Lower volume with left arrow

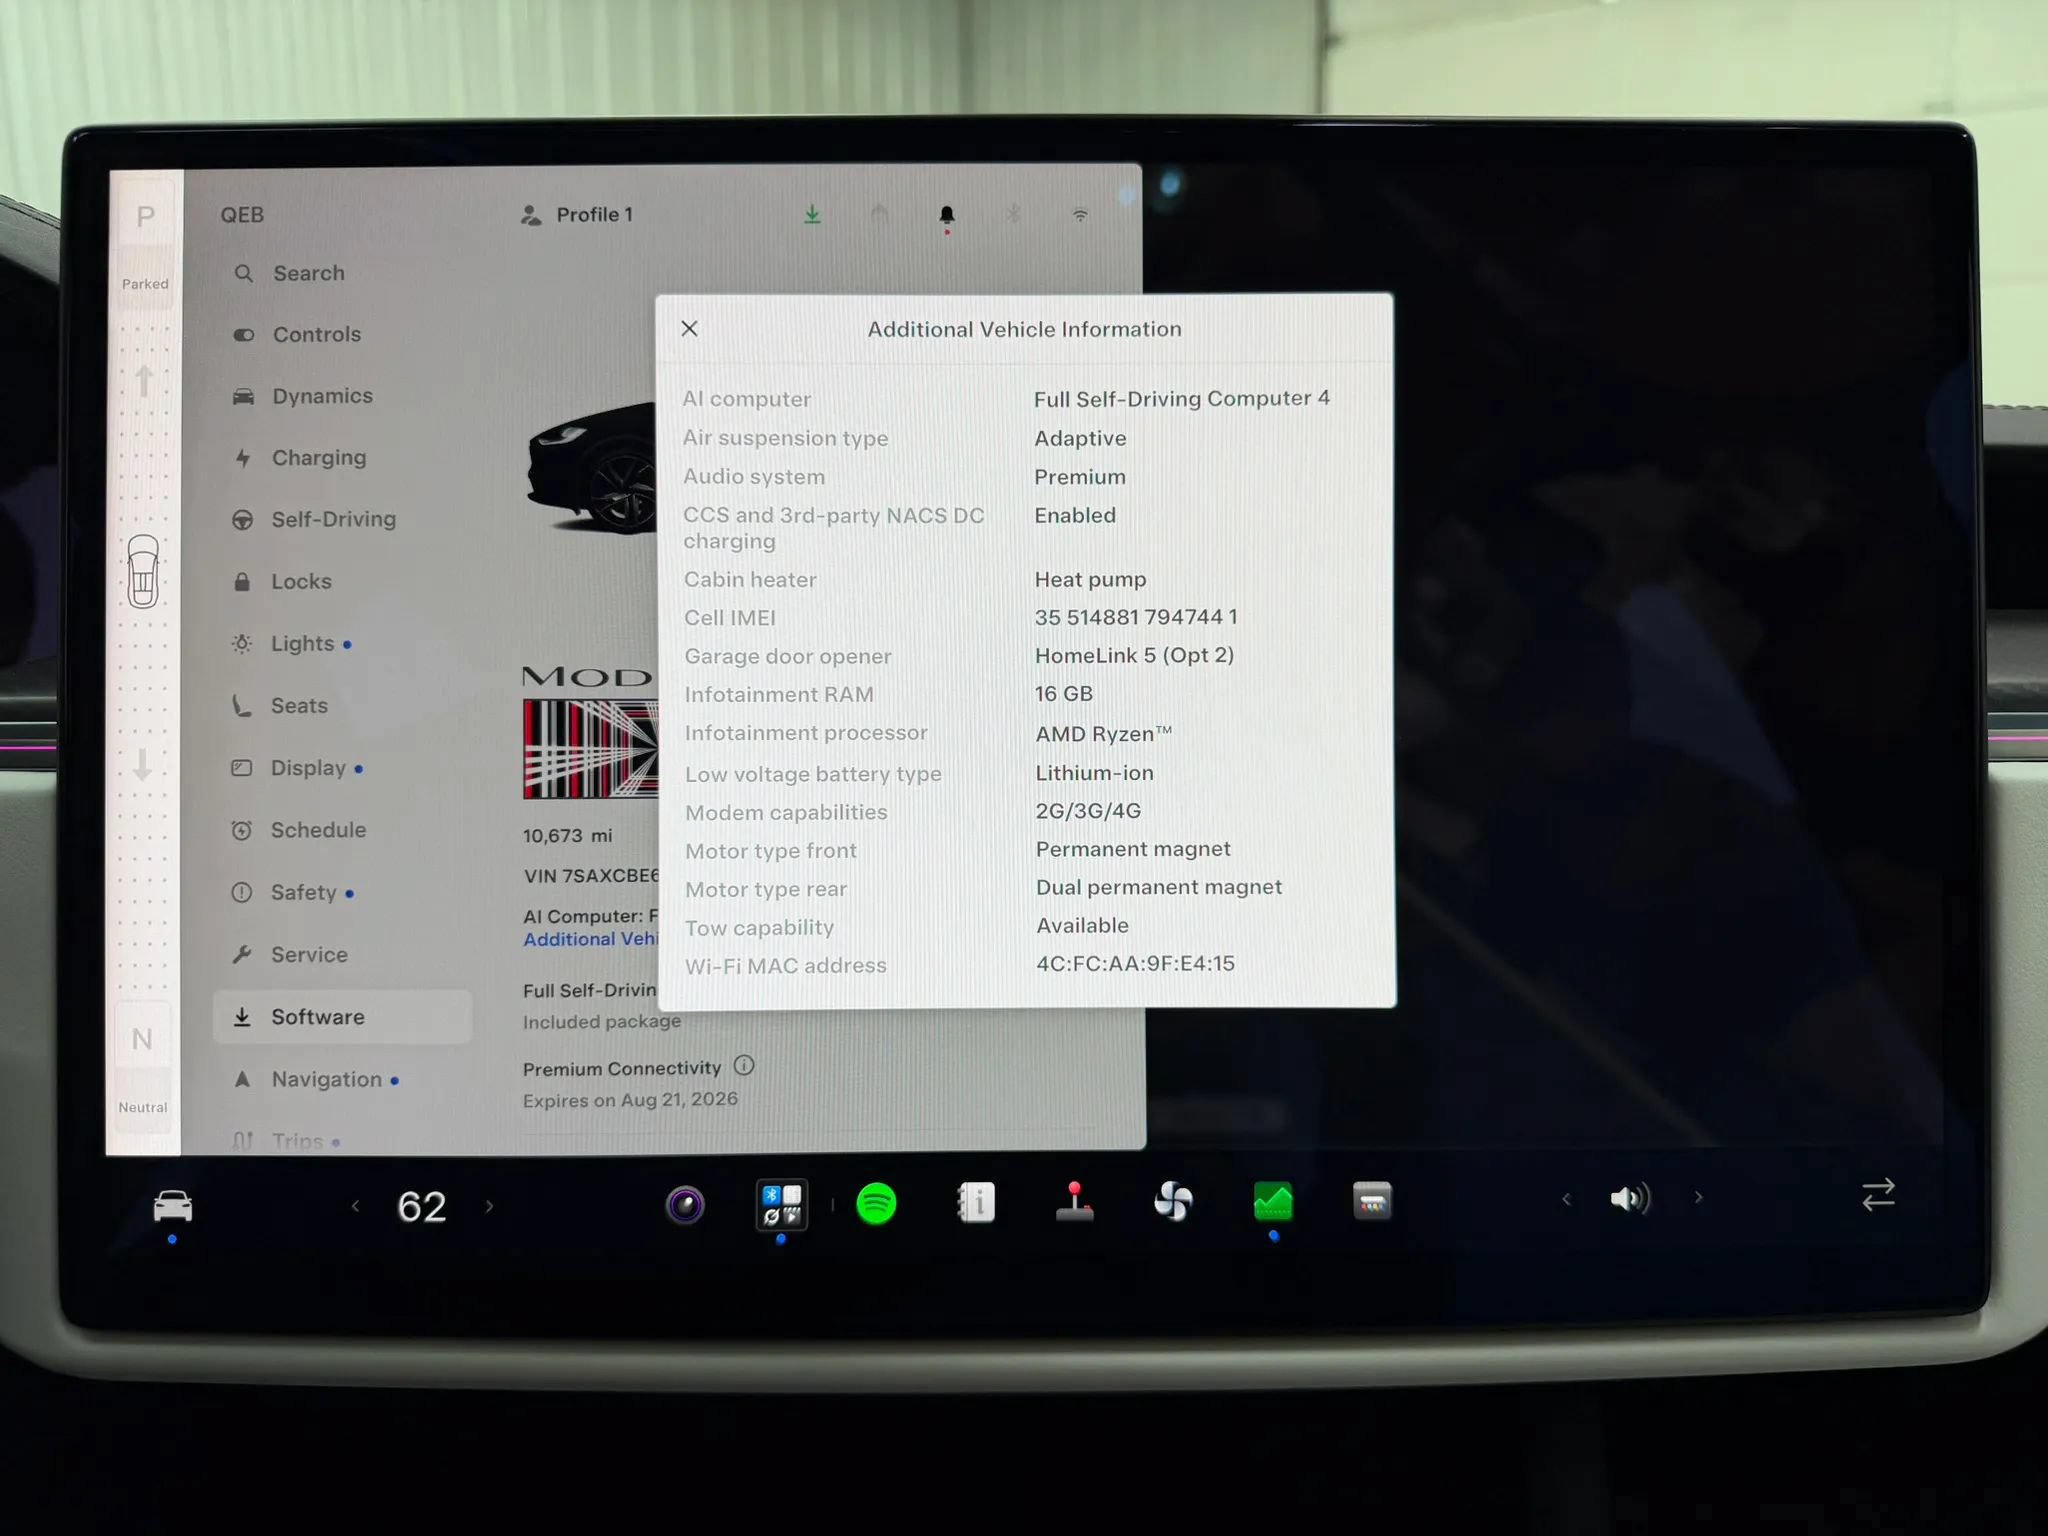tap(1566, 1199)
